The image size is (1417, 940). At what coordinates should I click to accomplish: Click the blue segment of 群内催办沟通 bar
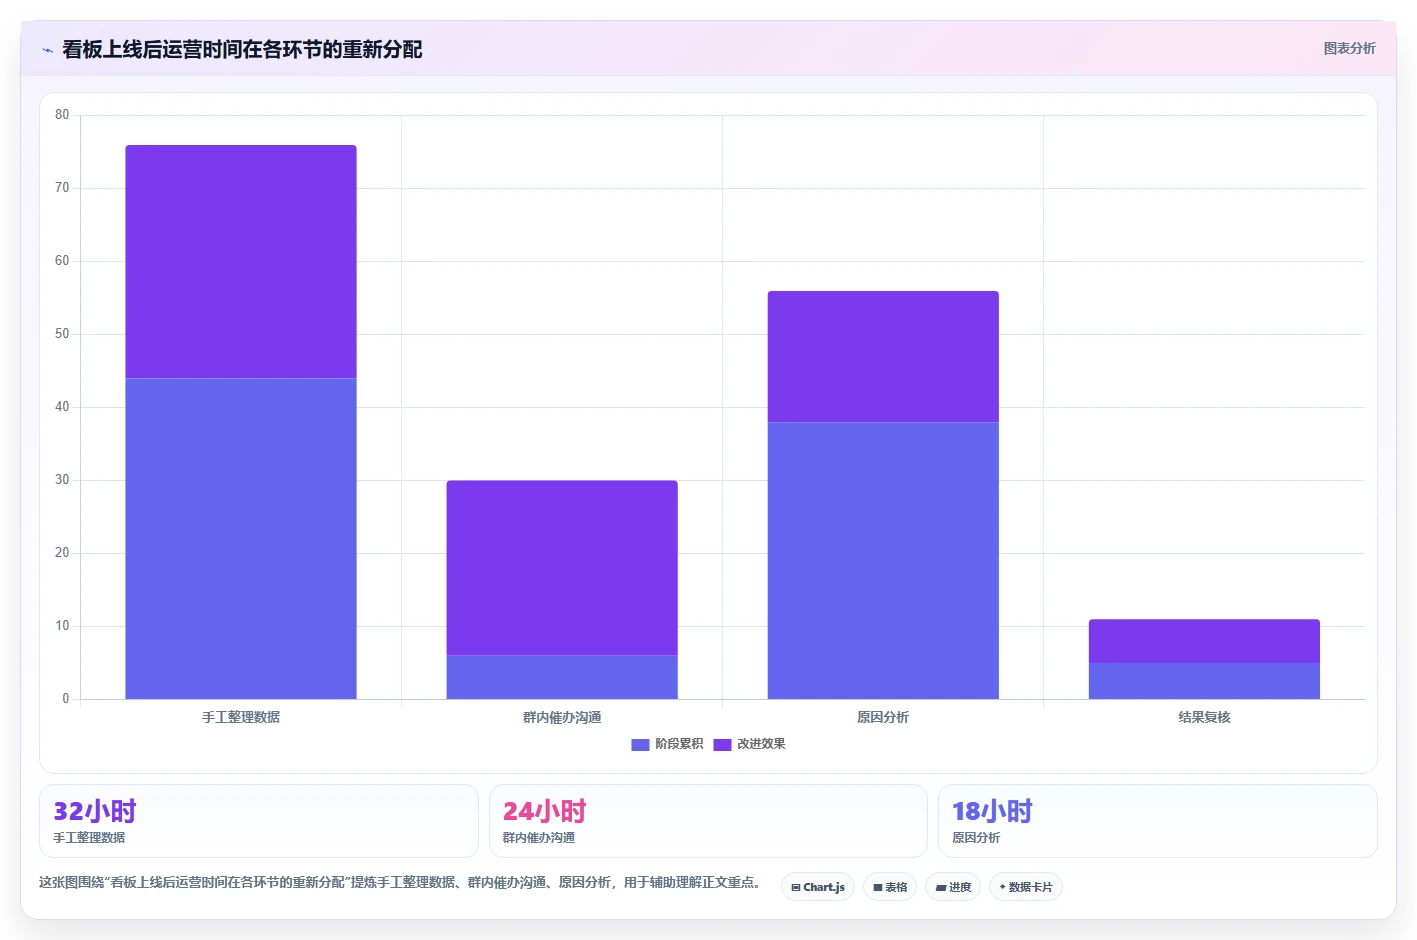click(x=562, y=677)
